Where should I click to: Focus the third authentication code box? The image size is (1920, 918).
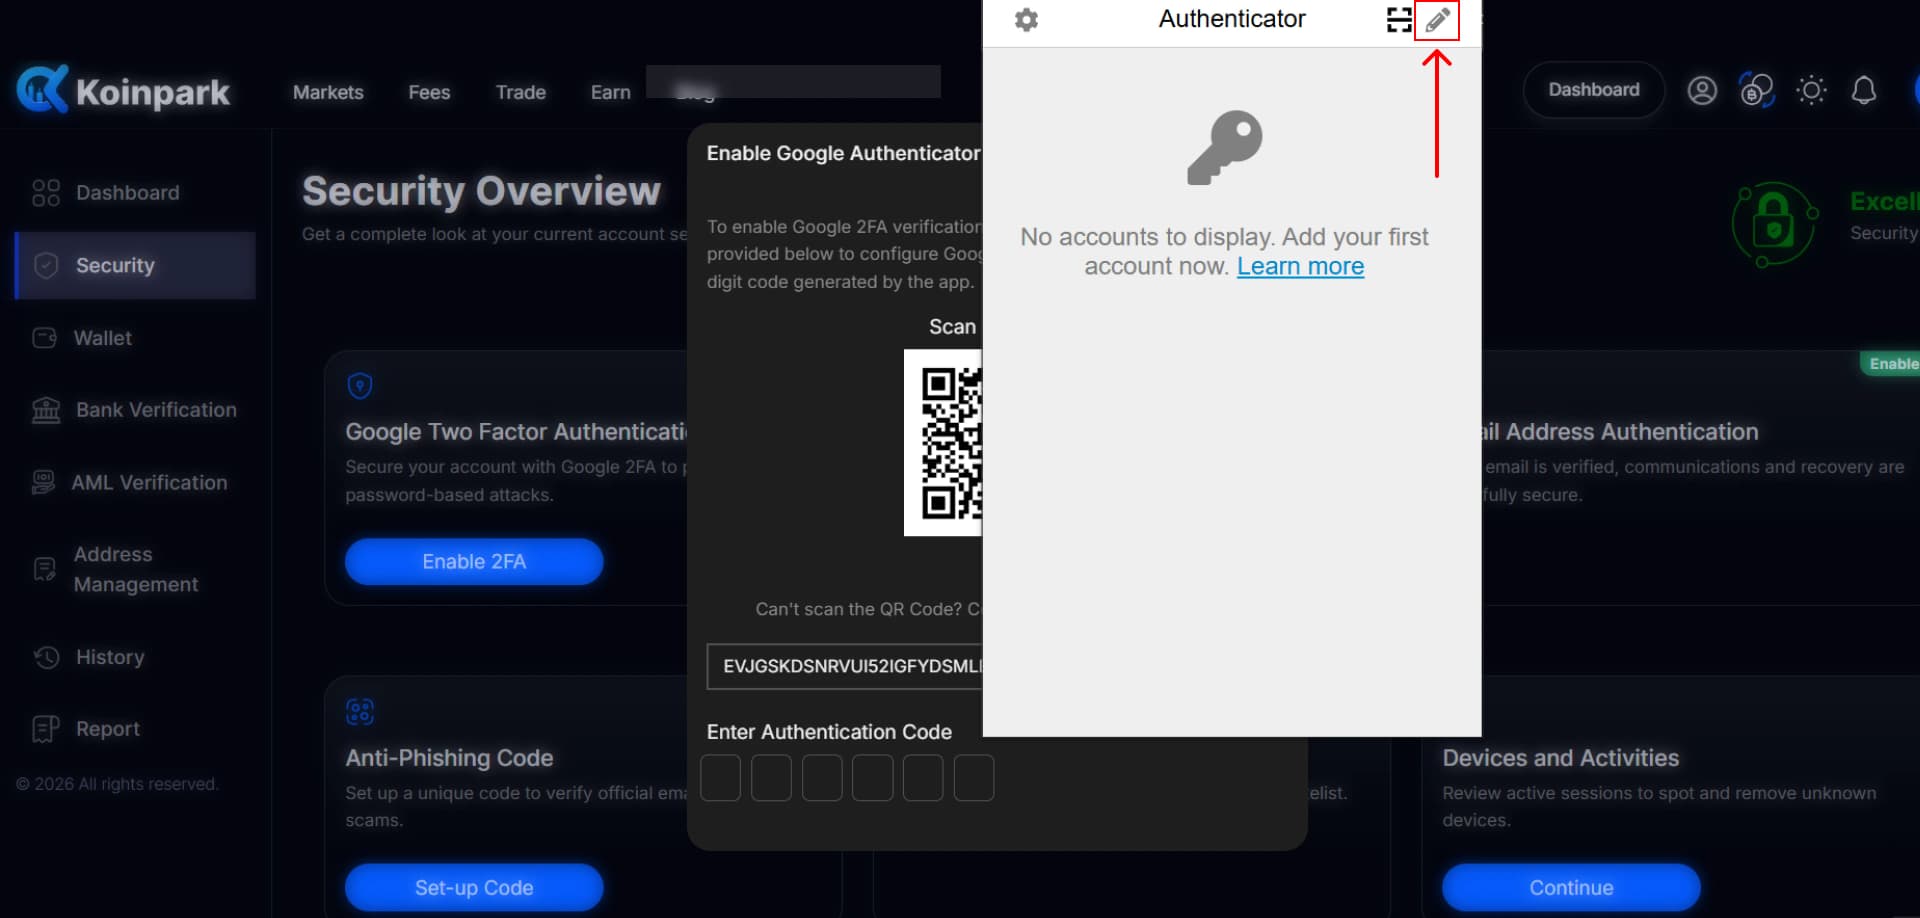[x=822, y=778]
